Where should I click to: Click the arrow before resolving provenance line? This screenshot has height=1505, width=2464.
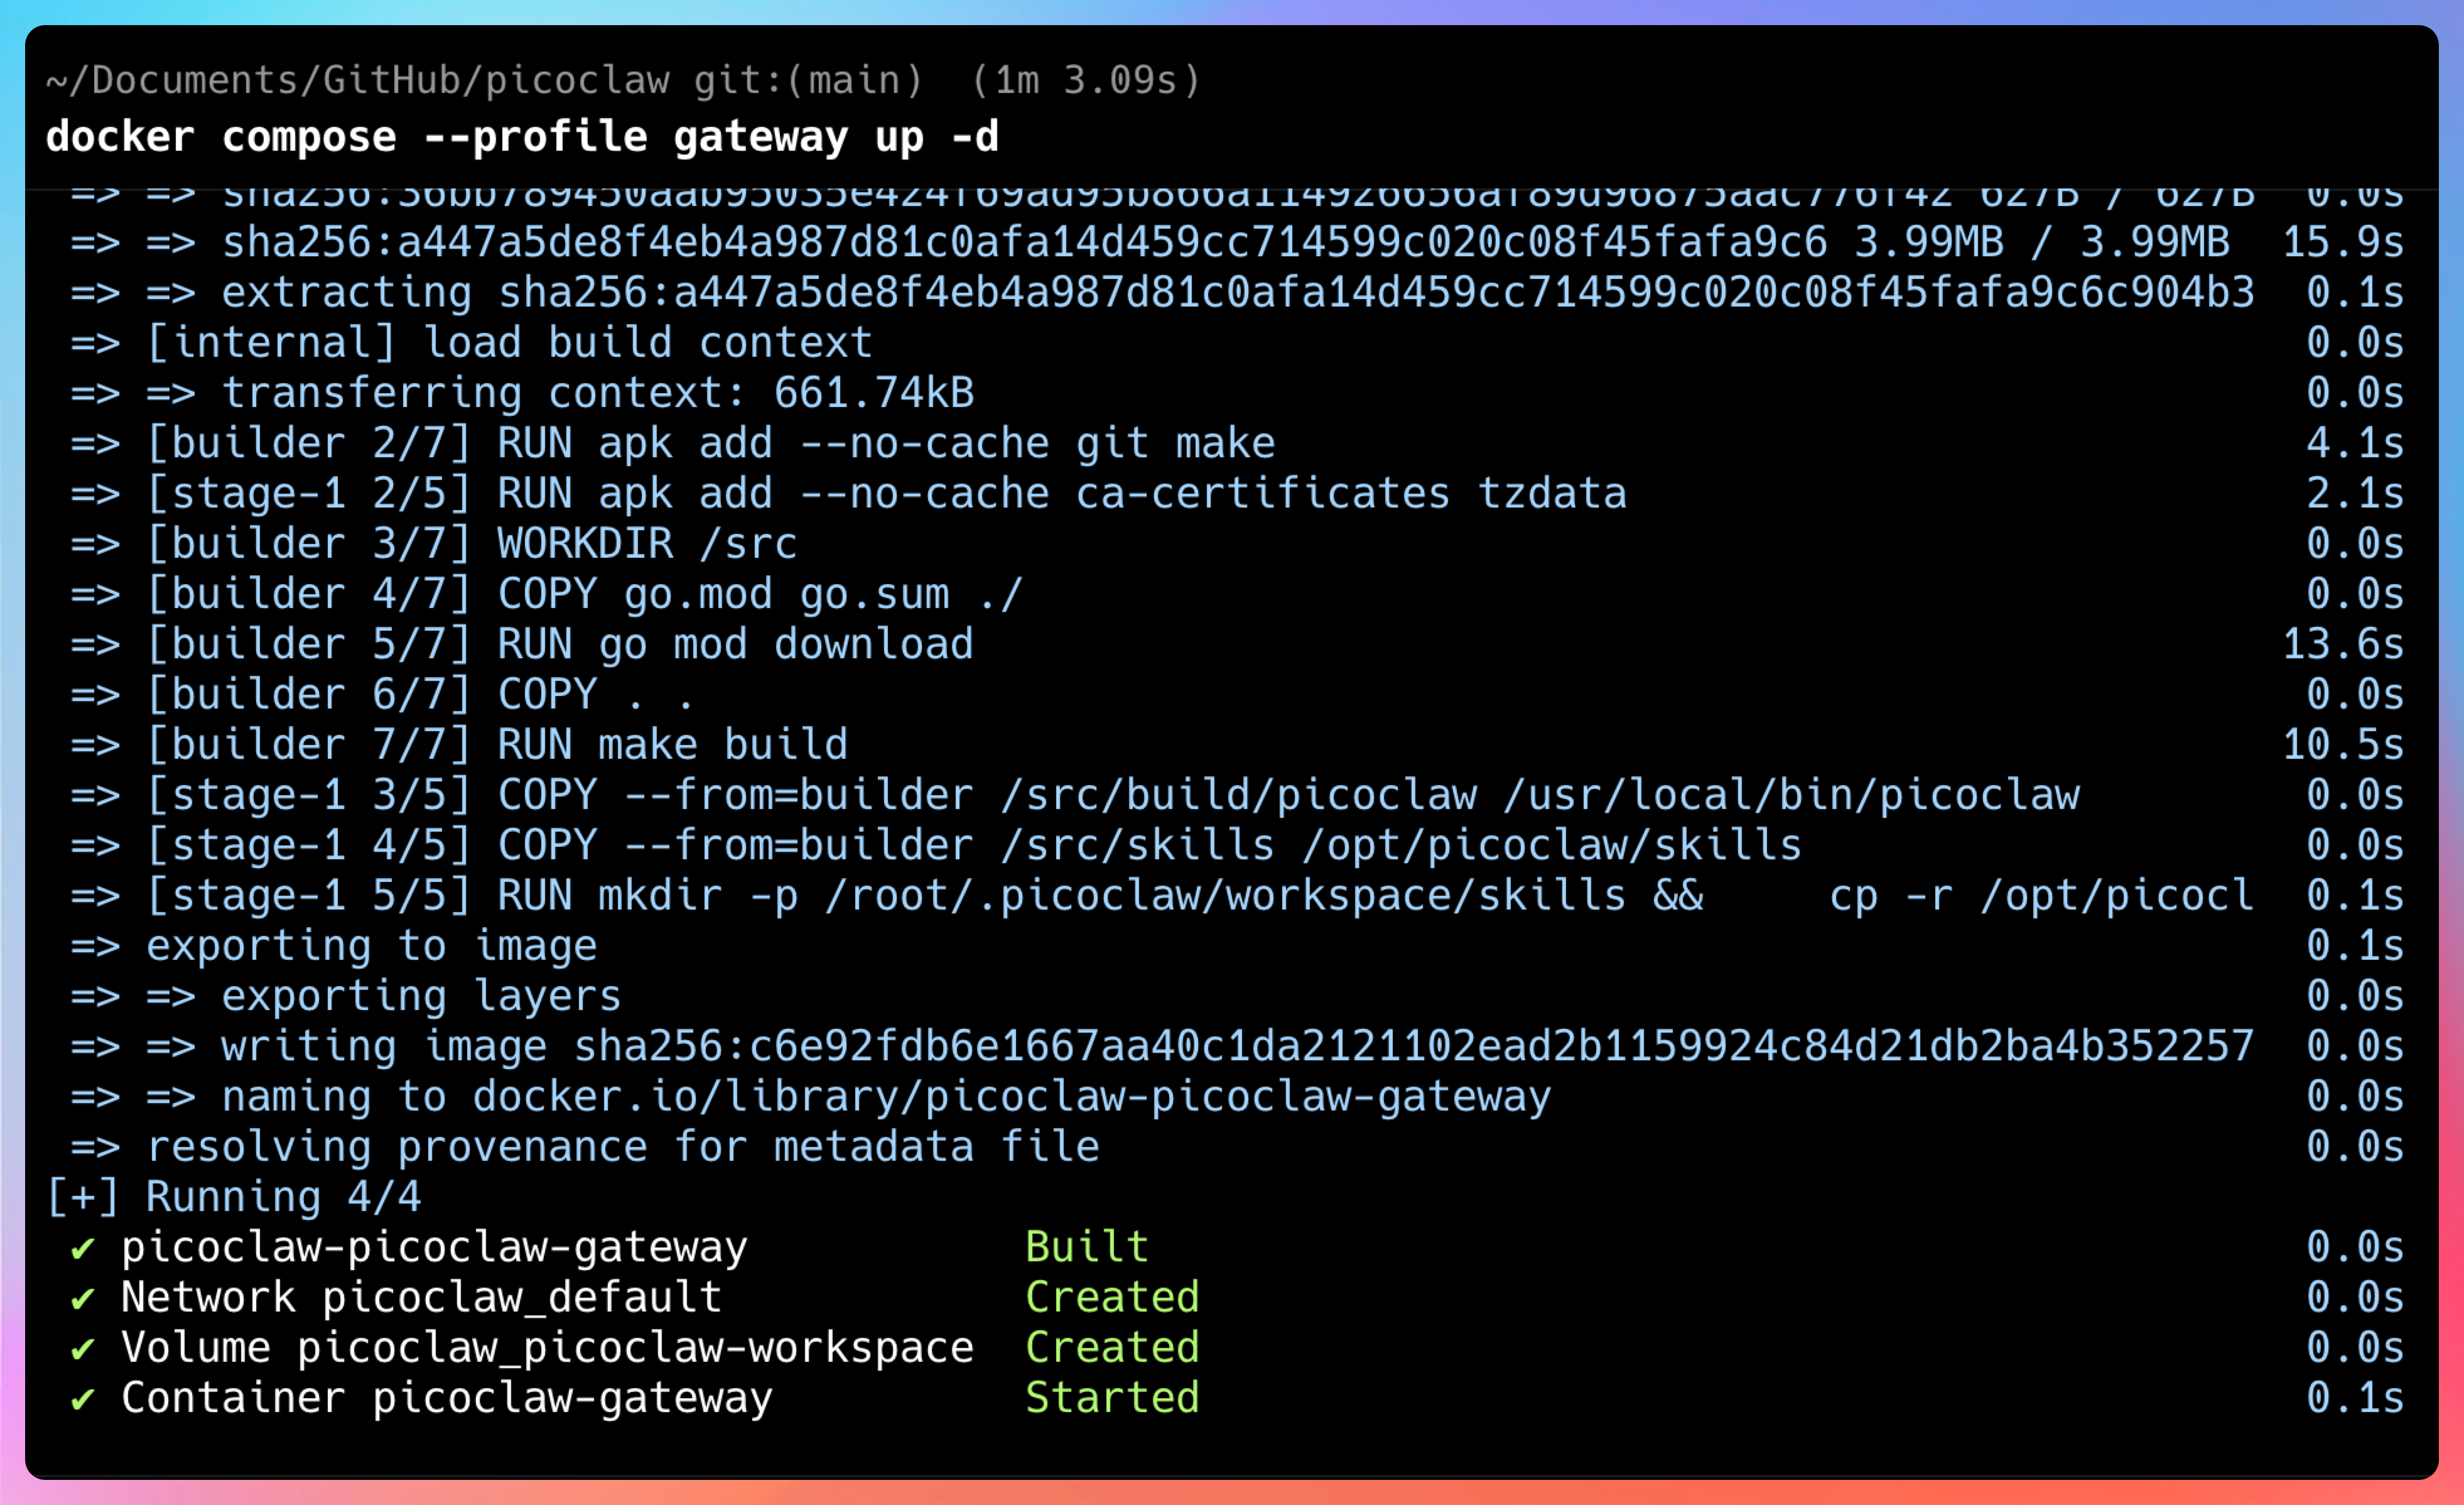95,1147
